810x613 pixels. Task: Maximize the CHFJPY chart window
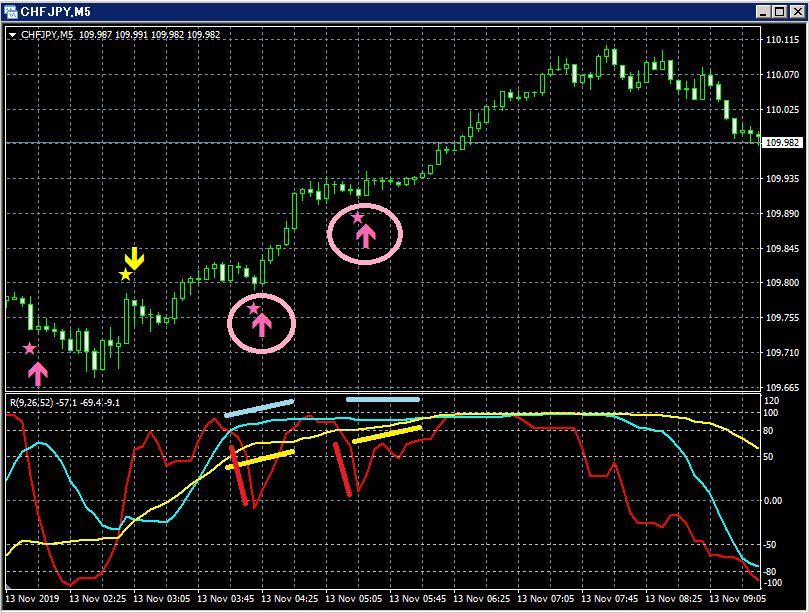click(x=780, y=11)
